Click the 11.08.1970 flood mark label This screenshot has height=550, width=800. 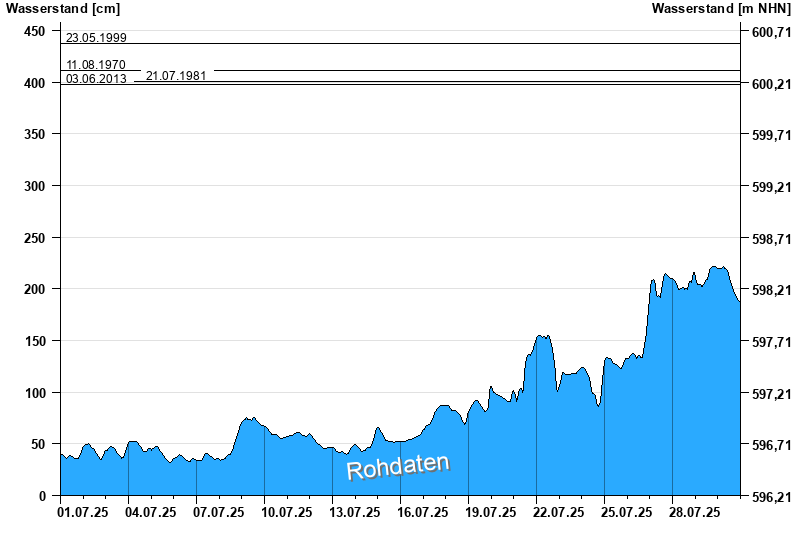[96, 65]
